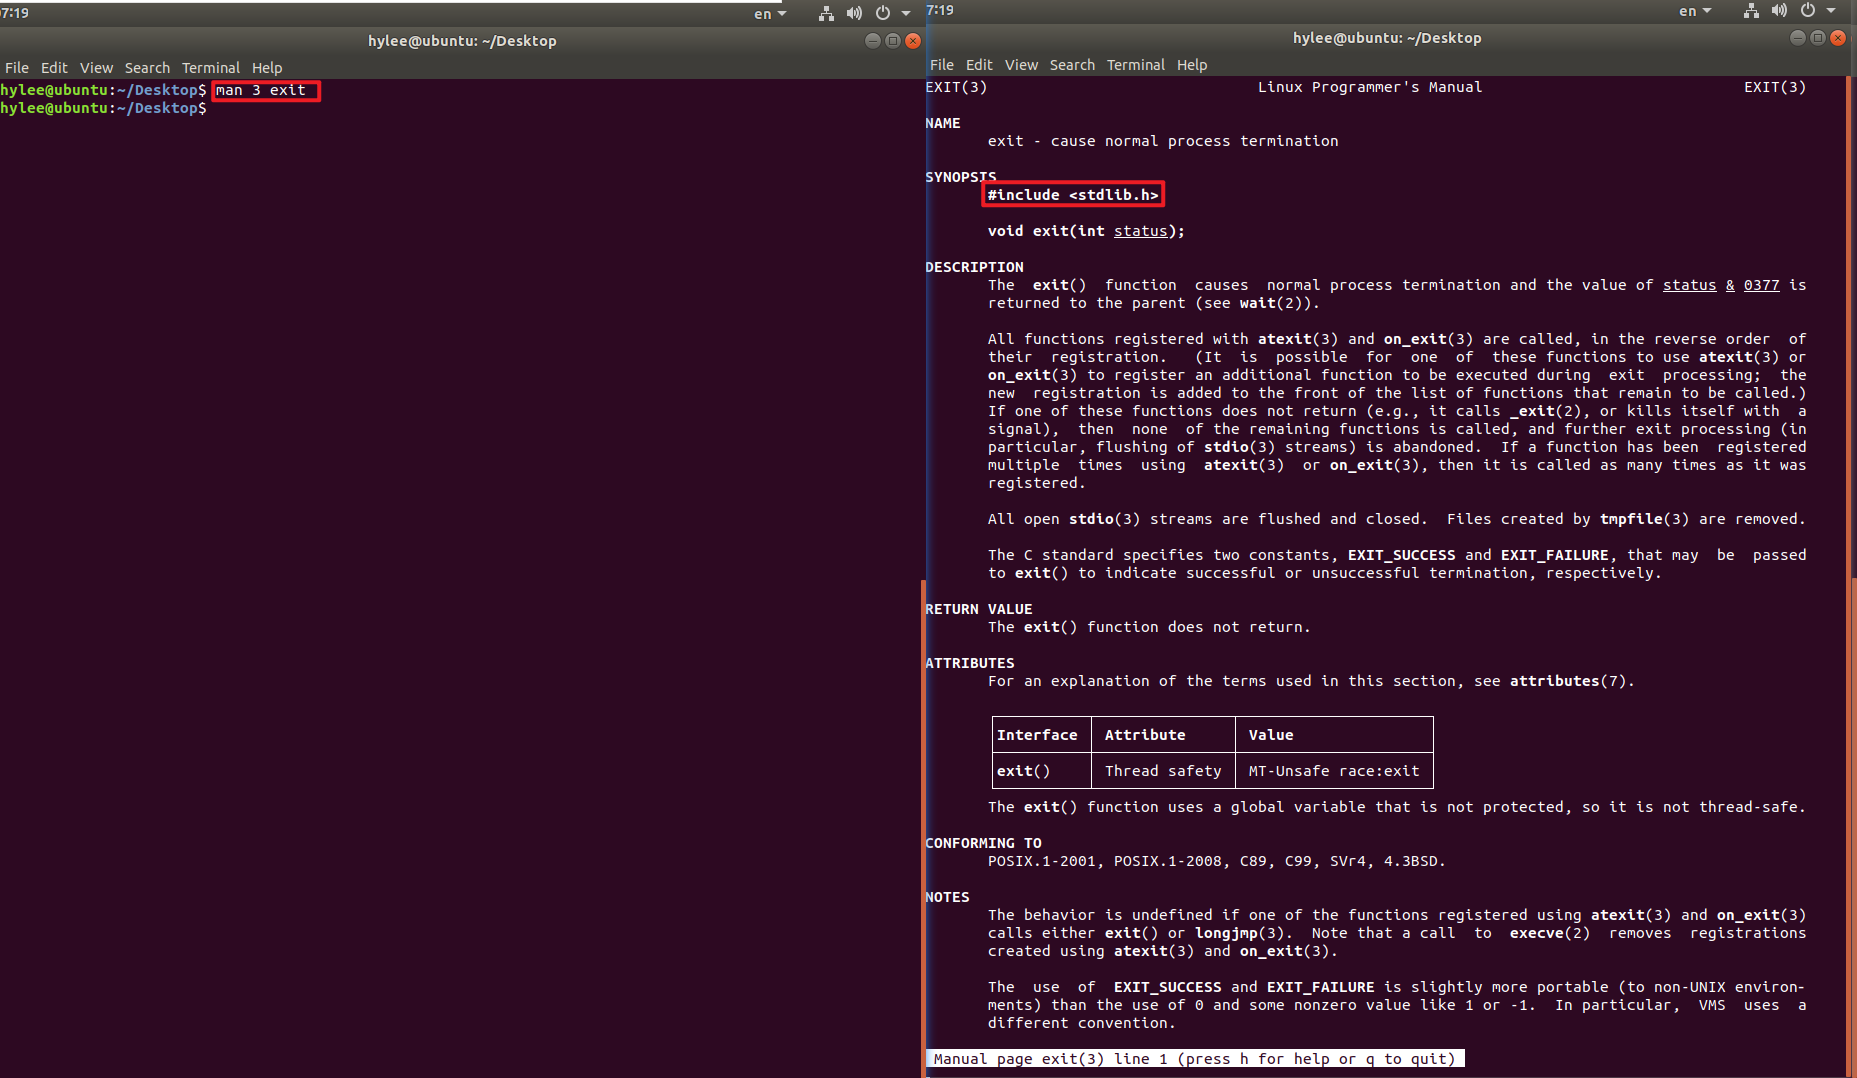Screen dimensions: 1857x1078
Task: Open the 'en' language indicator in left top bar
Action: tap(769, 14)
